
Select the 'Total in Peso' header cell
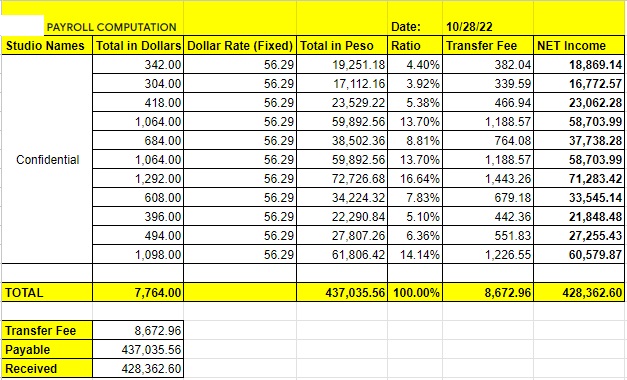342,45
